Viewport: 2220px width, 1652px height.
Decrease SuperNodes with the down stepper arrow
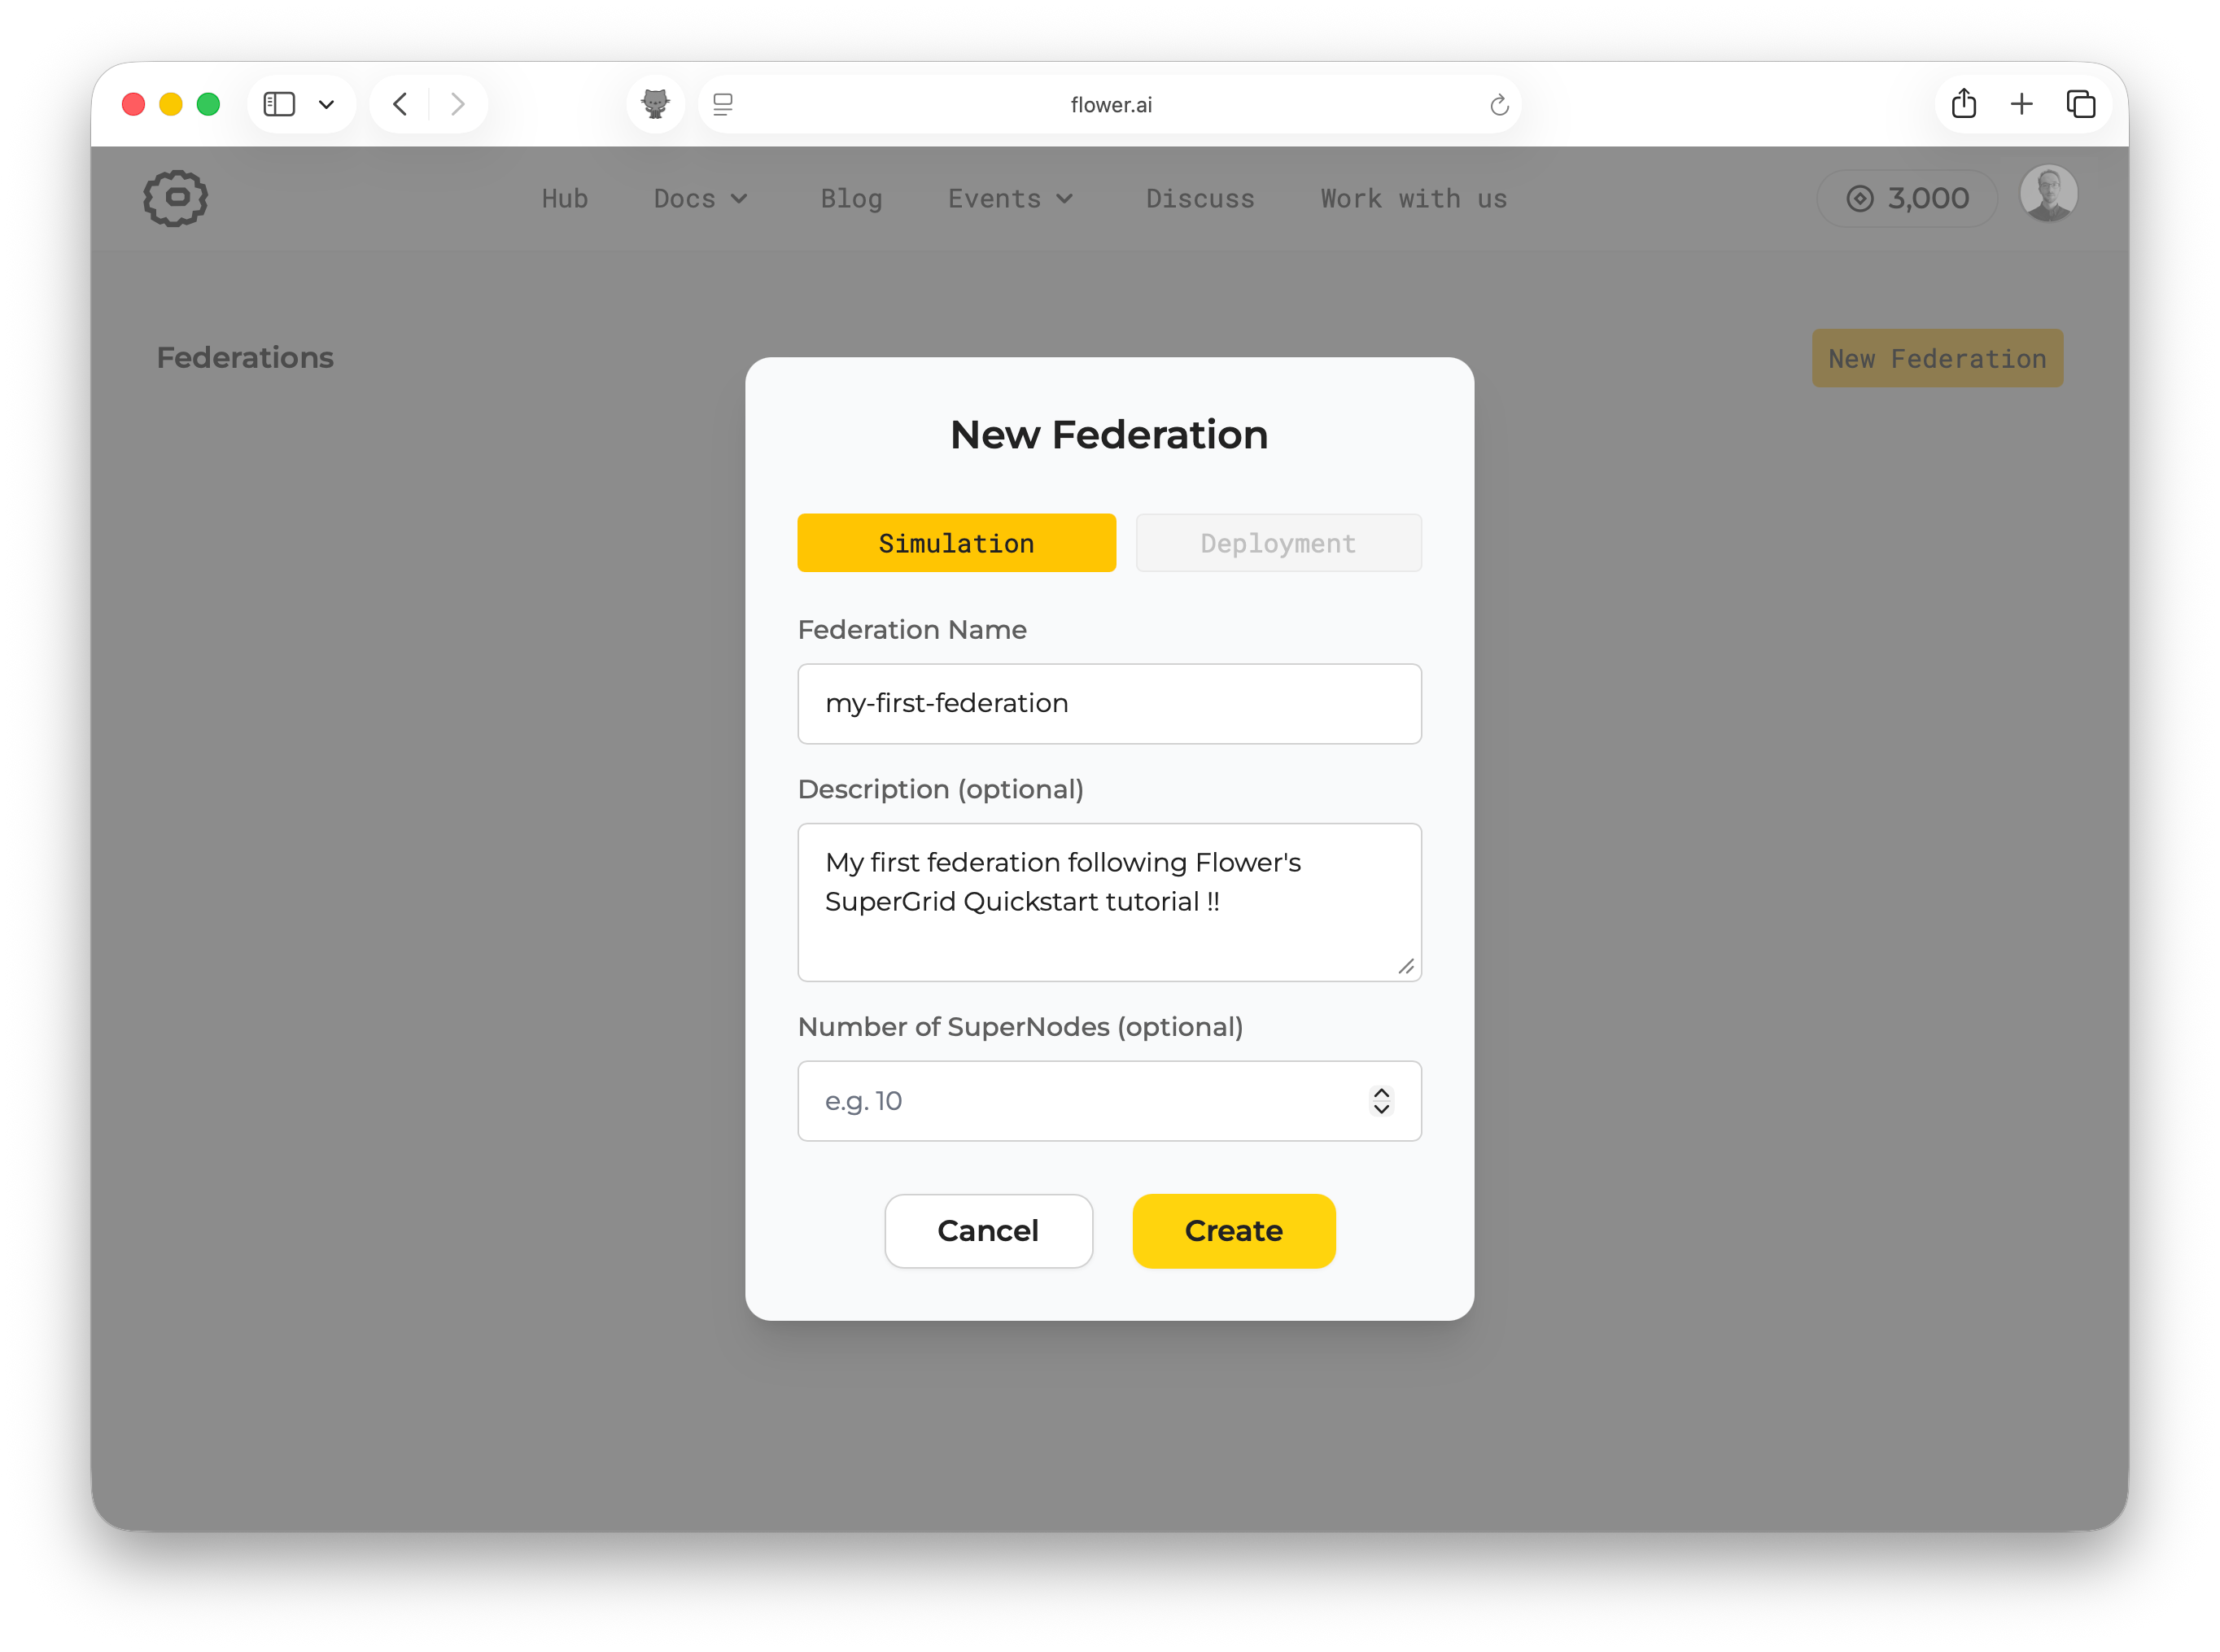pos(1381,1109)
